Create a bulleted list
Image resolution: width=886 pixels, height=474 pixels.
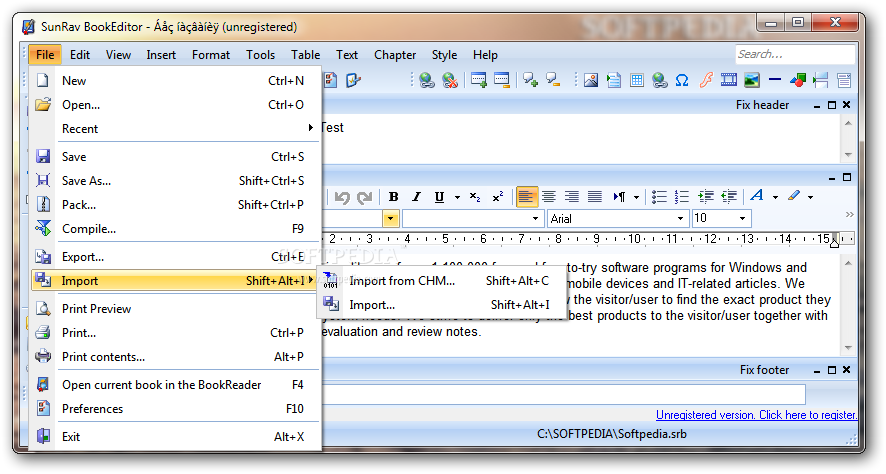coord(659,197)
